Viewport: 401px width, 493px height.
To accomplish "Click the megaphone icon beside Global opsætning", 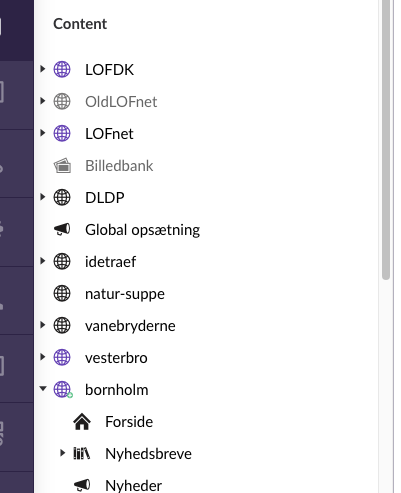I will [x=62, y=229].
